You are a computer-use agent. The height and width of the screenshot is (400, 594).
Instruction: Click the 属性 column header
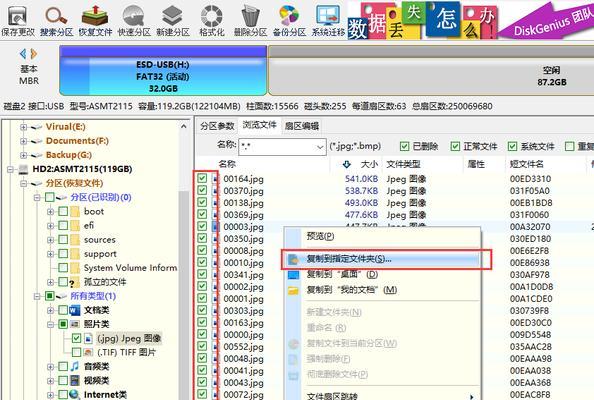(477, 164)
